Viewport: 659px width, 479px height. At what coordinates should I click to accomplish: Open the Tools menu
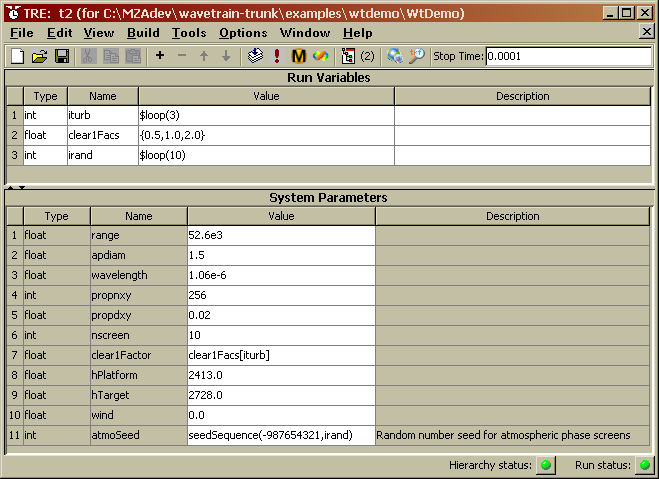[x=189, y=33]
